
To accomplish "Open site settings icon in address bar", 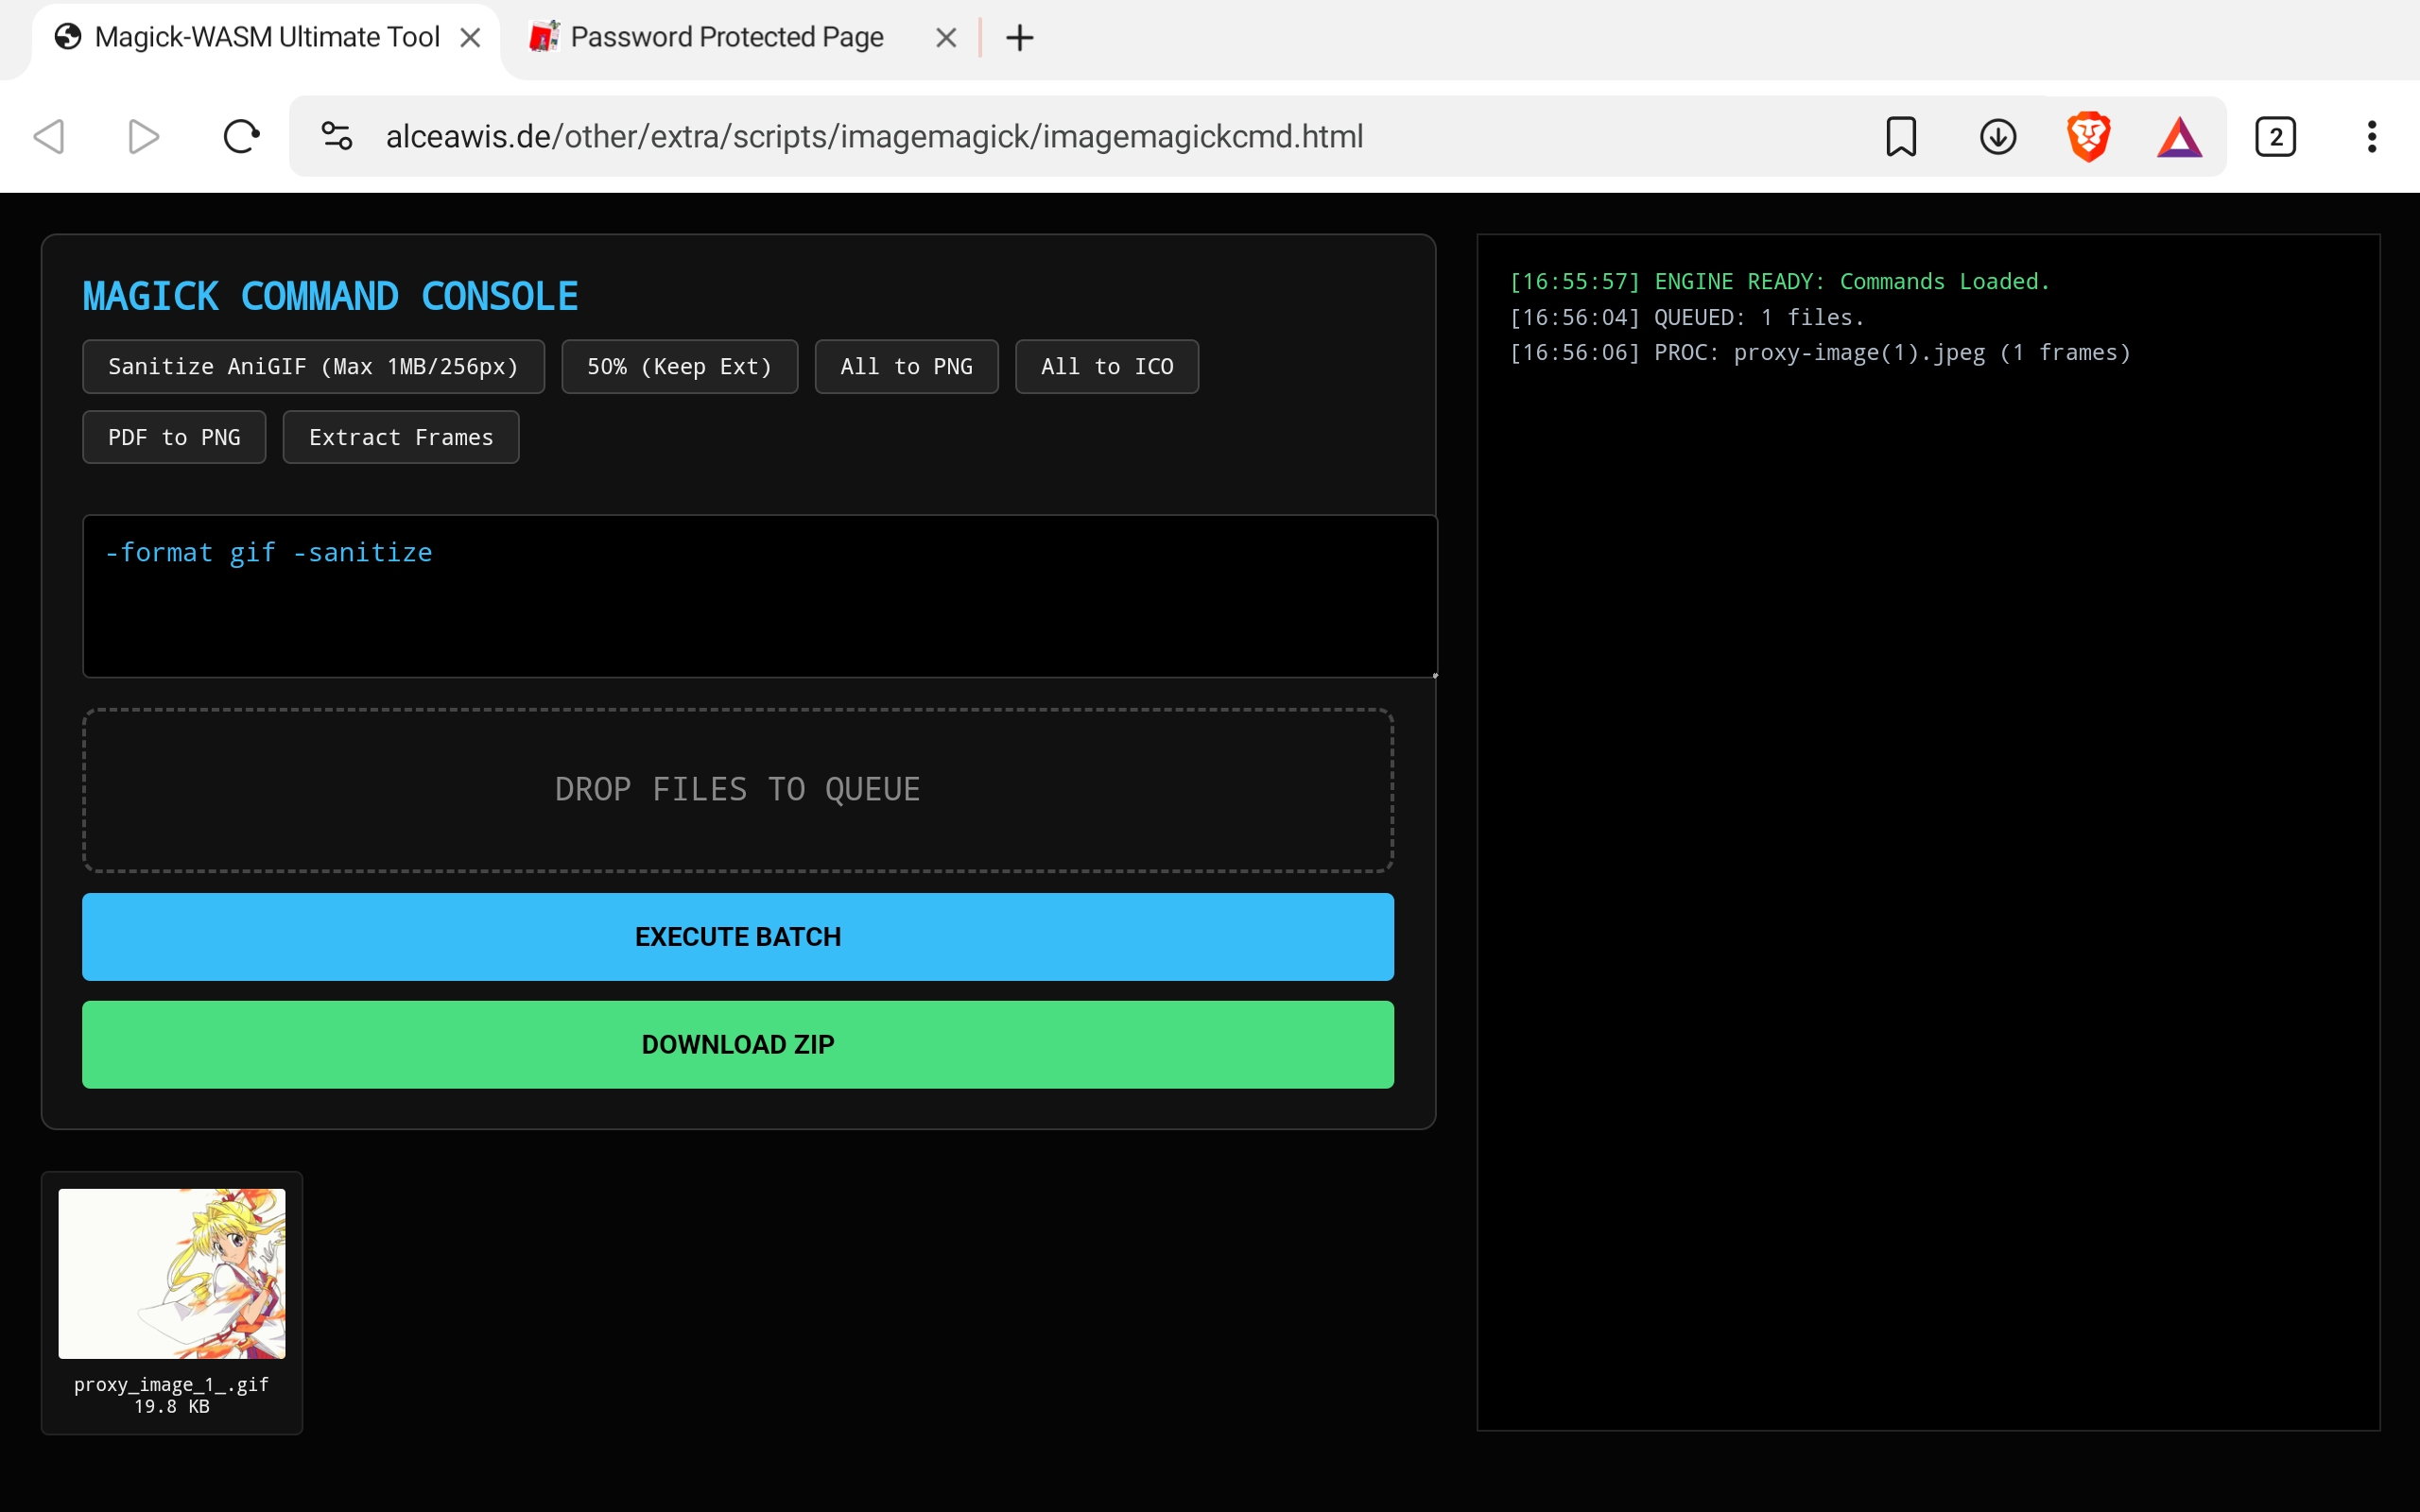I will (337, 136).
